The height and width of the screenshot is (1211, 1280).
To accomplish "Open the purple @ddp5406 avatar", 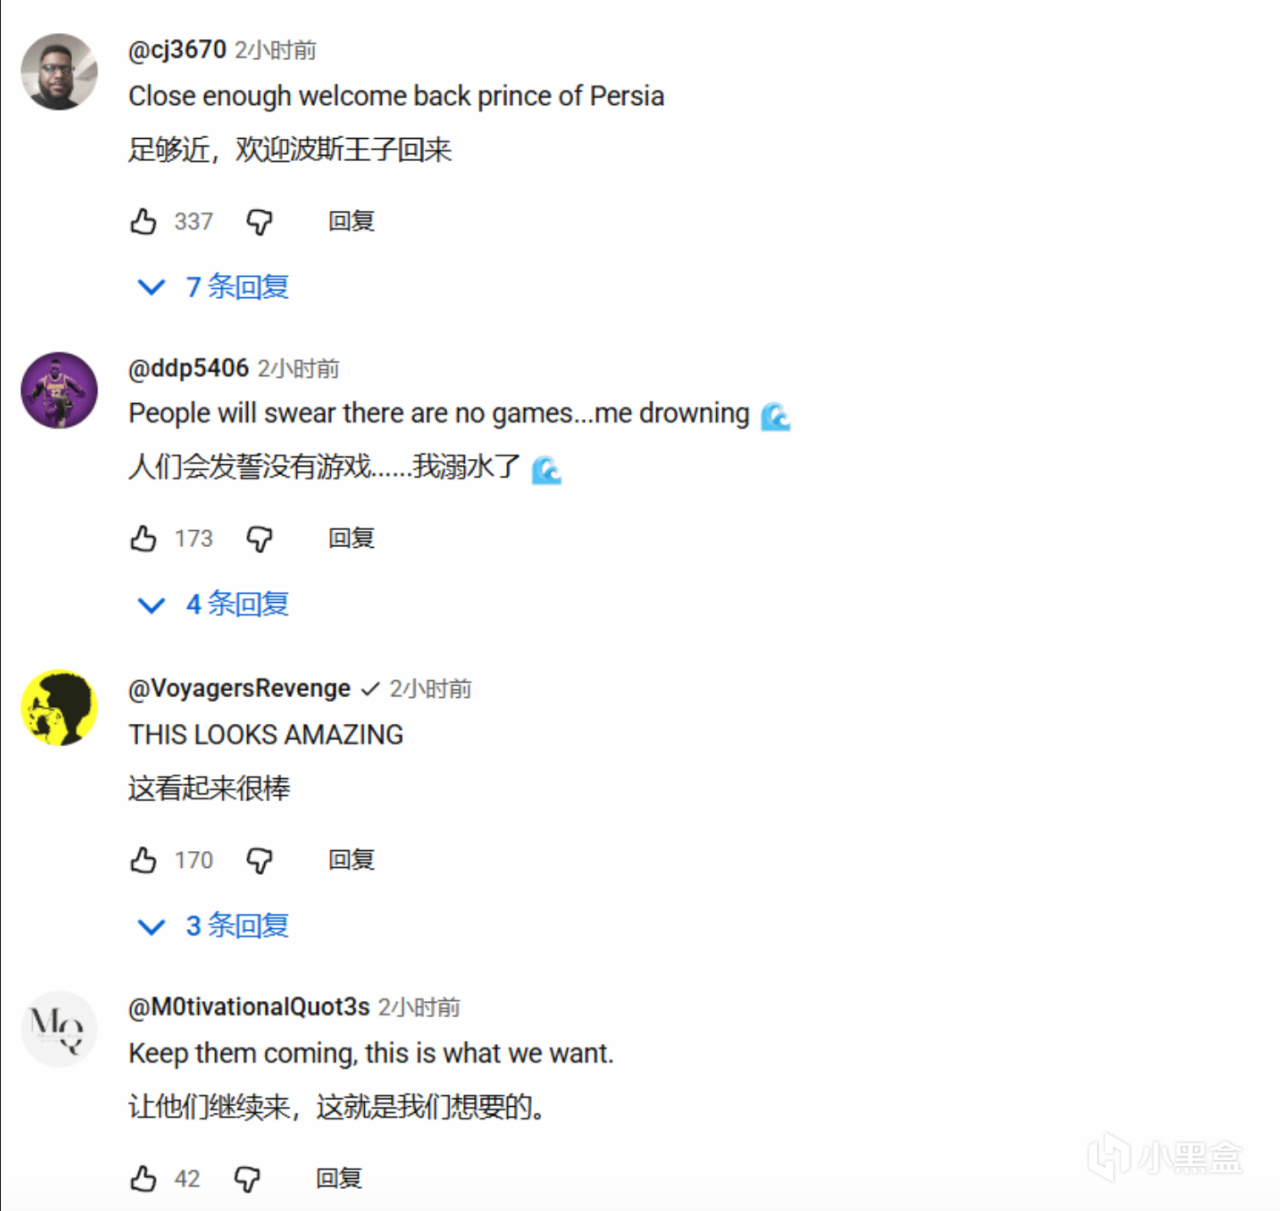I will pos(60,390).
